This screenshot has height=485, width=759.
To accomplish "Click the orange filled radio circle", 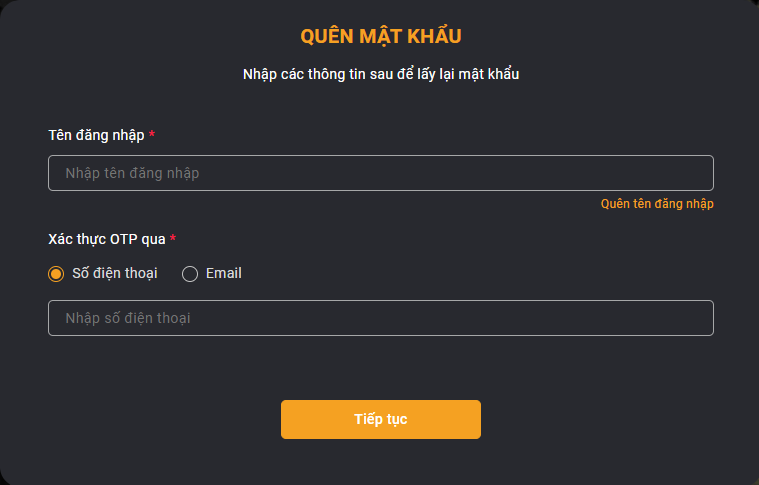I will (56, 274).
